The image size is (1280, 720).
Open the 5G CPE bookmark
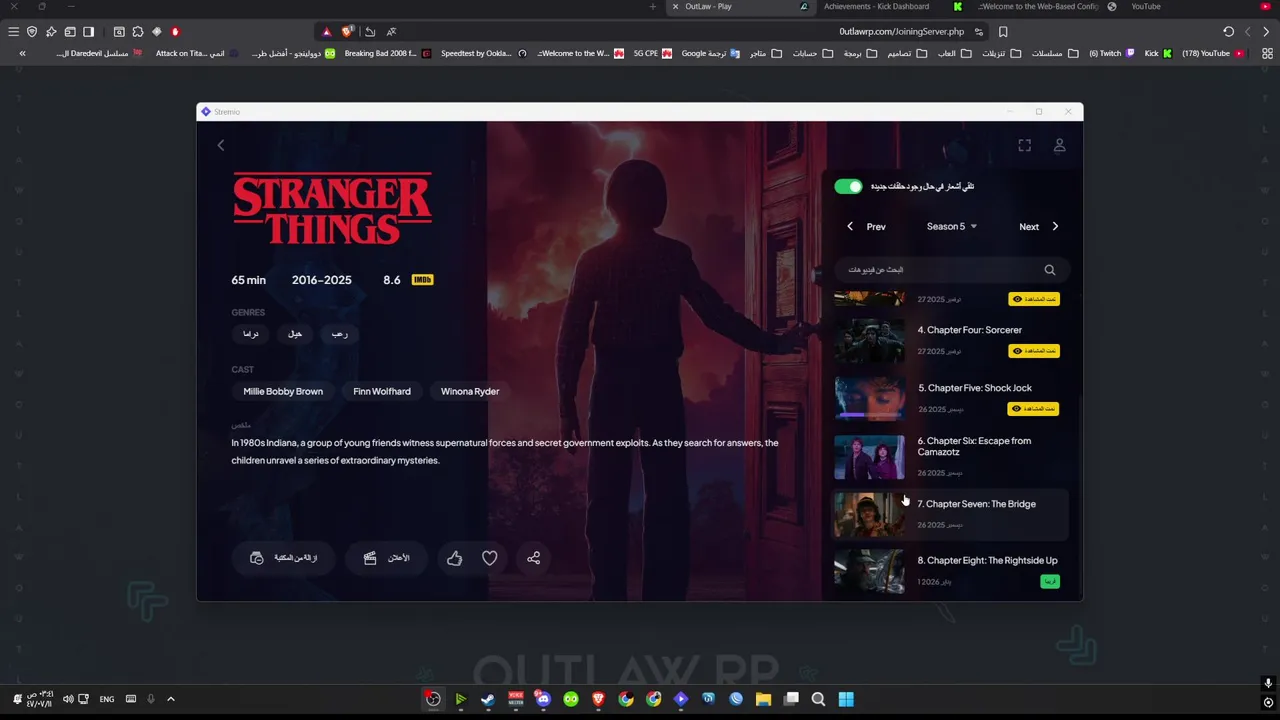point(653,53)
